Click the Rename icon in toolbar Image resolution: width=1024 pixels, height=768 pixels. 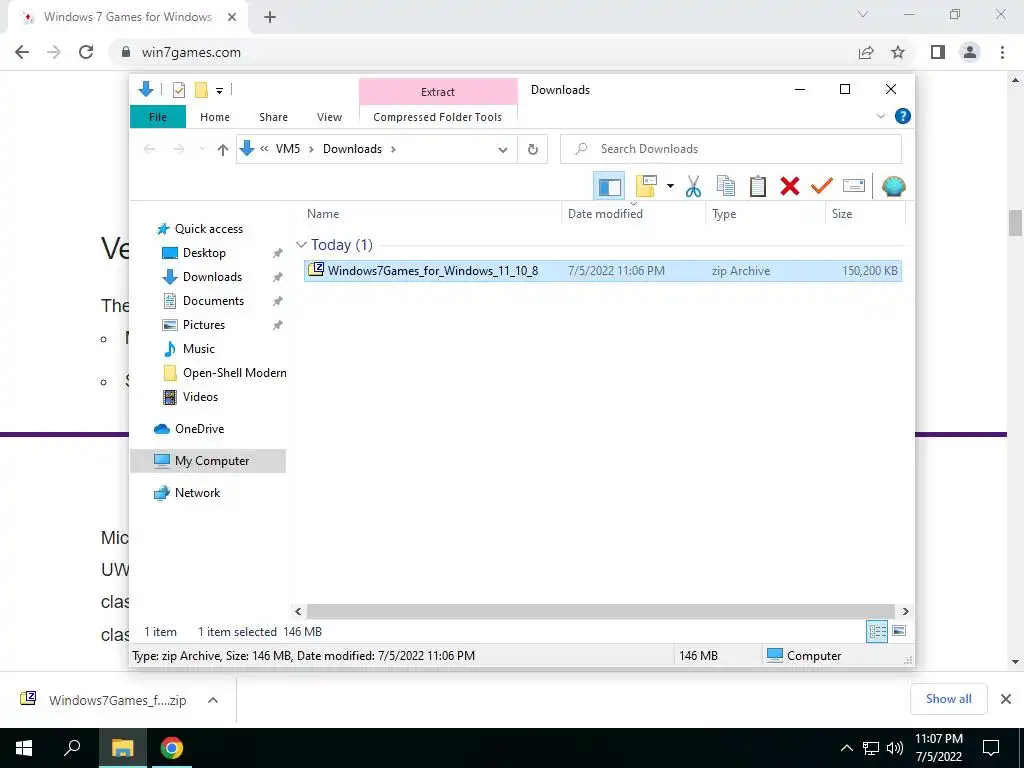tap(854, 187)
